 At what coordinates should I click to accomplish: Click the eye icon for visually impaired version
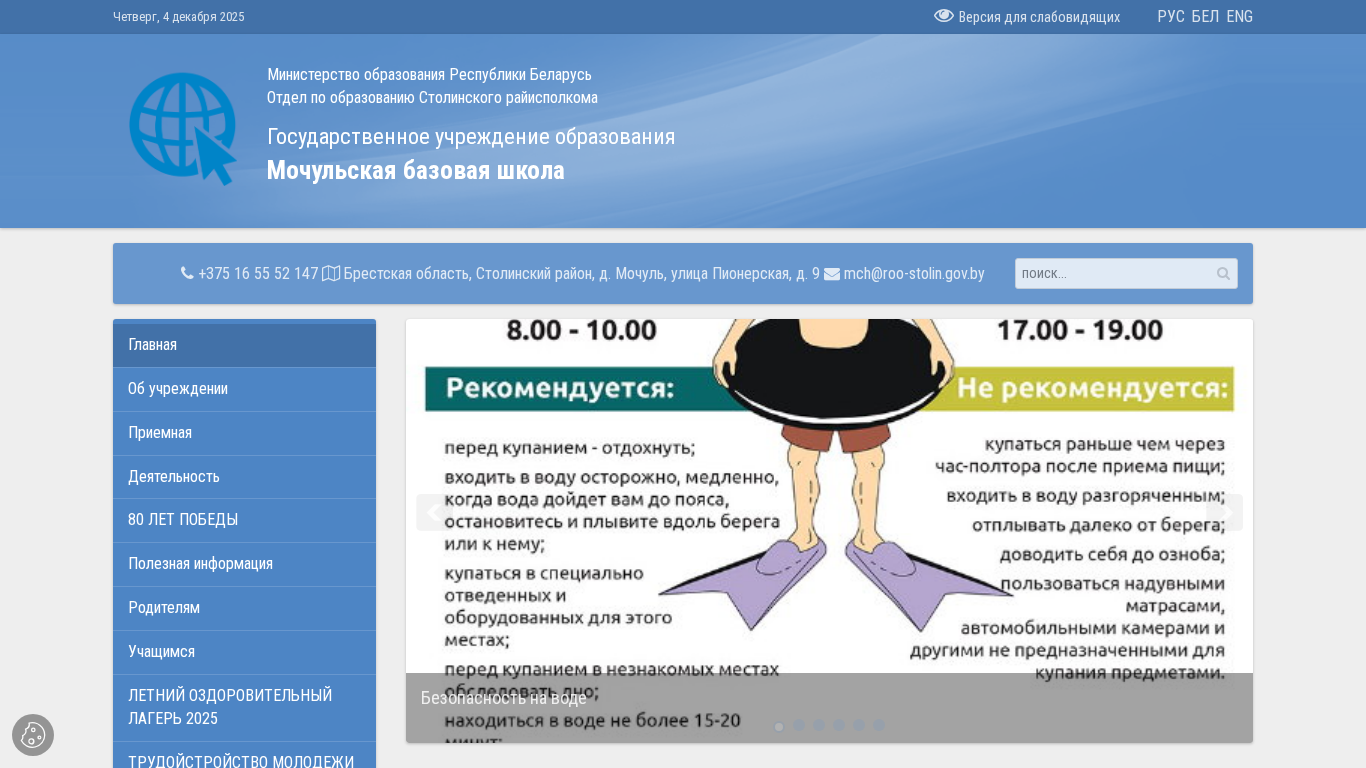(x=944, y=16)
